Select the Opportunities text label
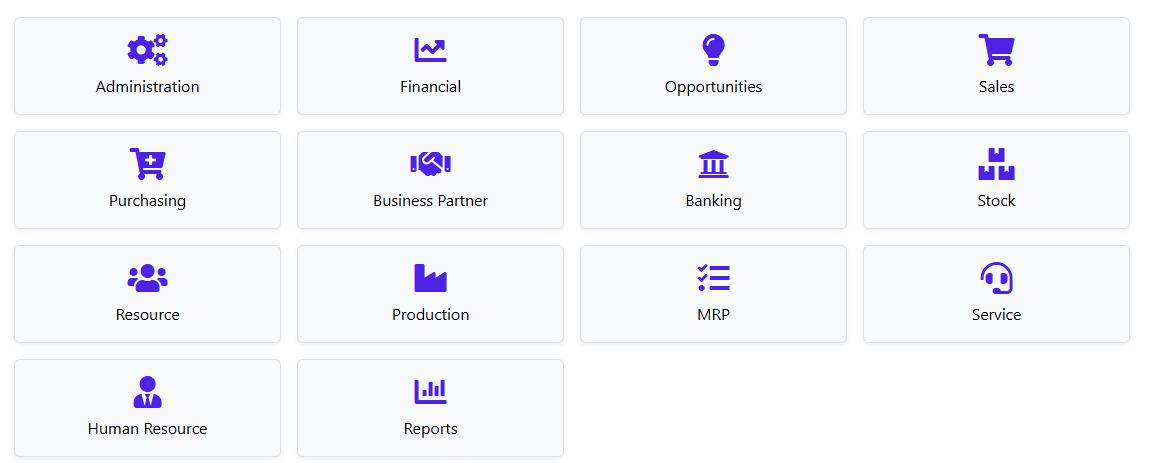 coord(713,87)
